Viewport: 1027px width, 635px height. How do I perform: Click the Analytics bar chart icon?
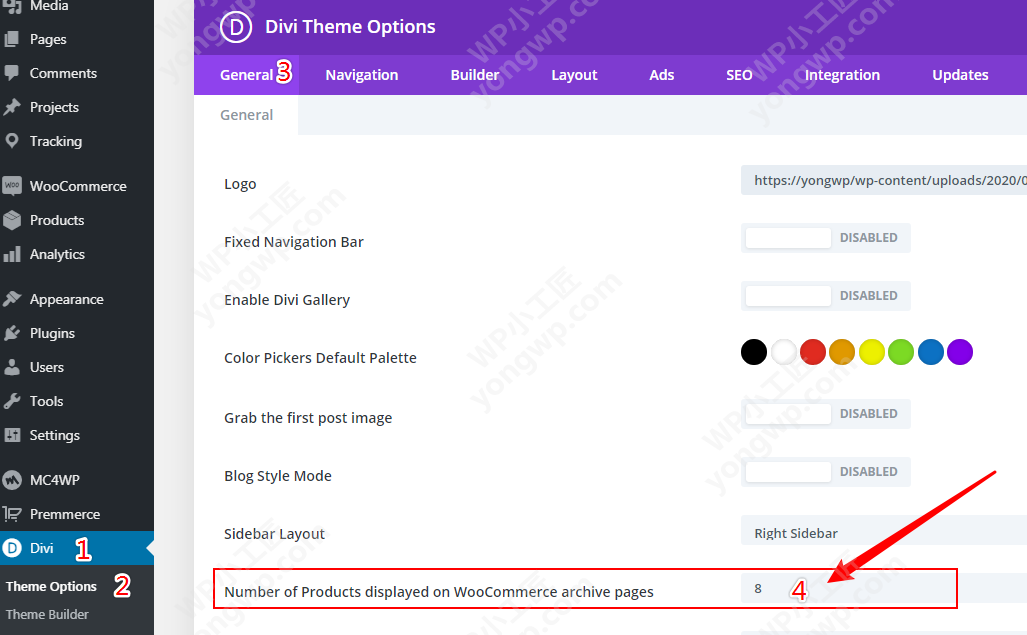pos(12,254)
